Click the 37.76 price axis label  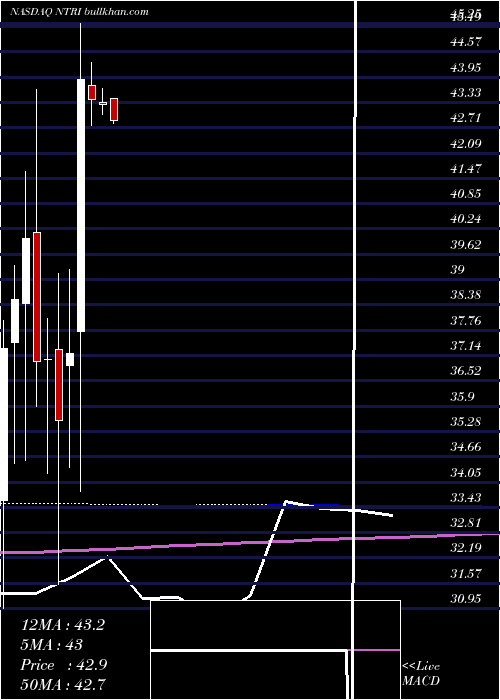click(x=466, y=321)
